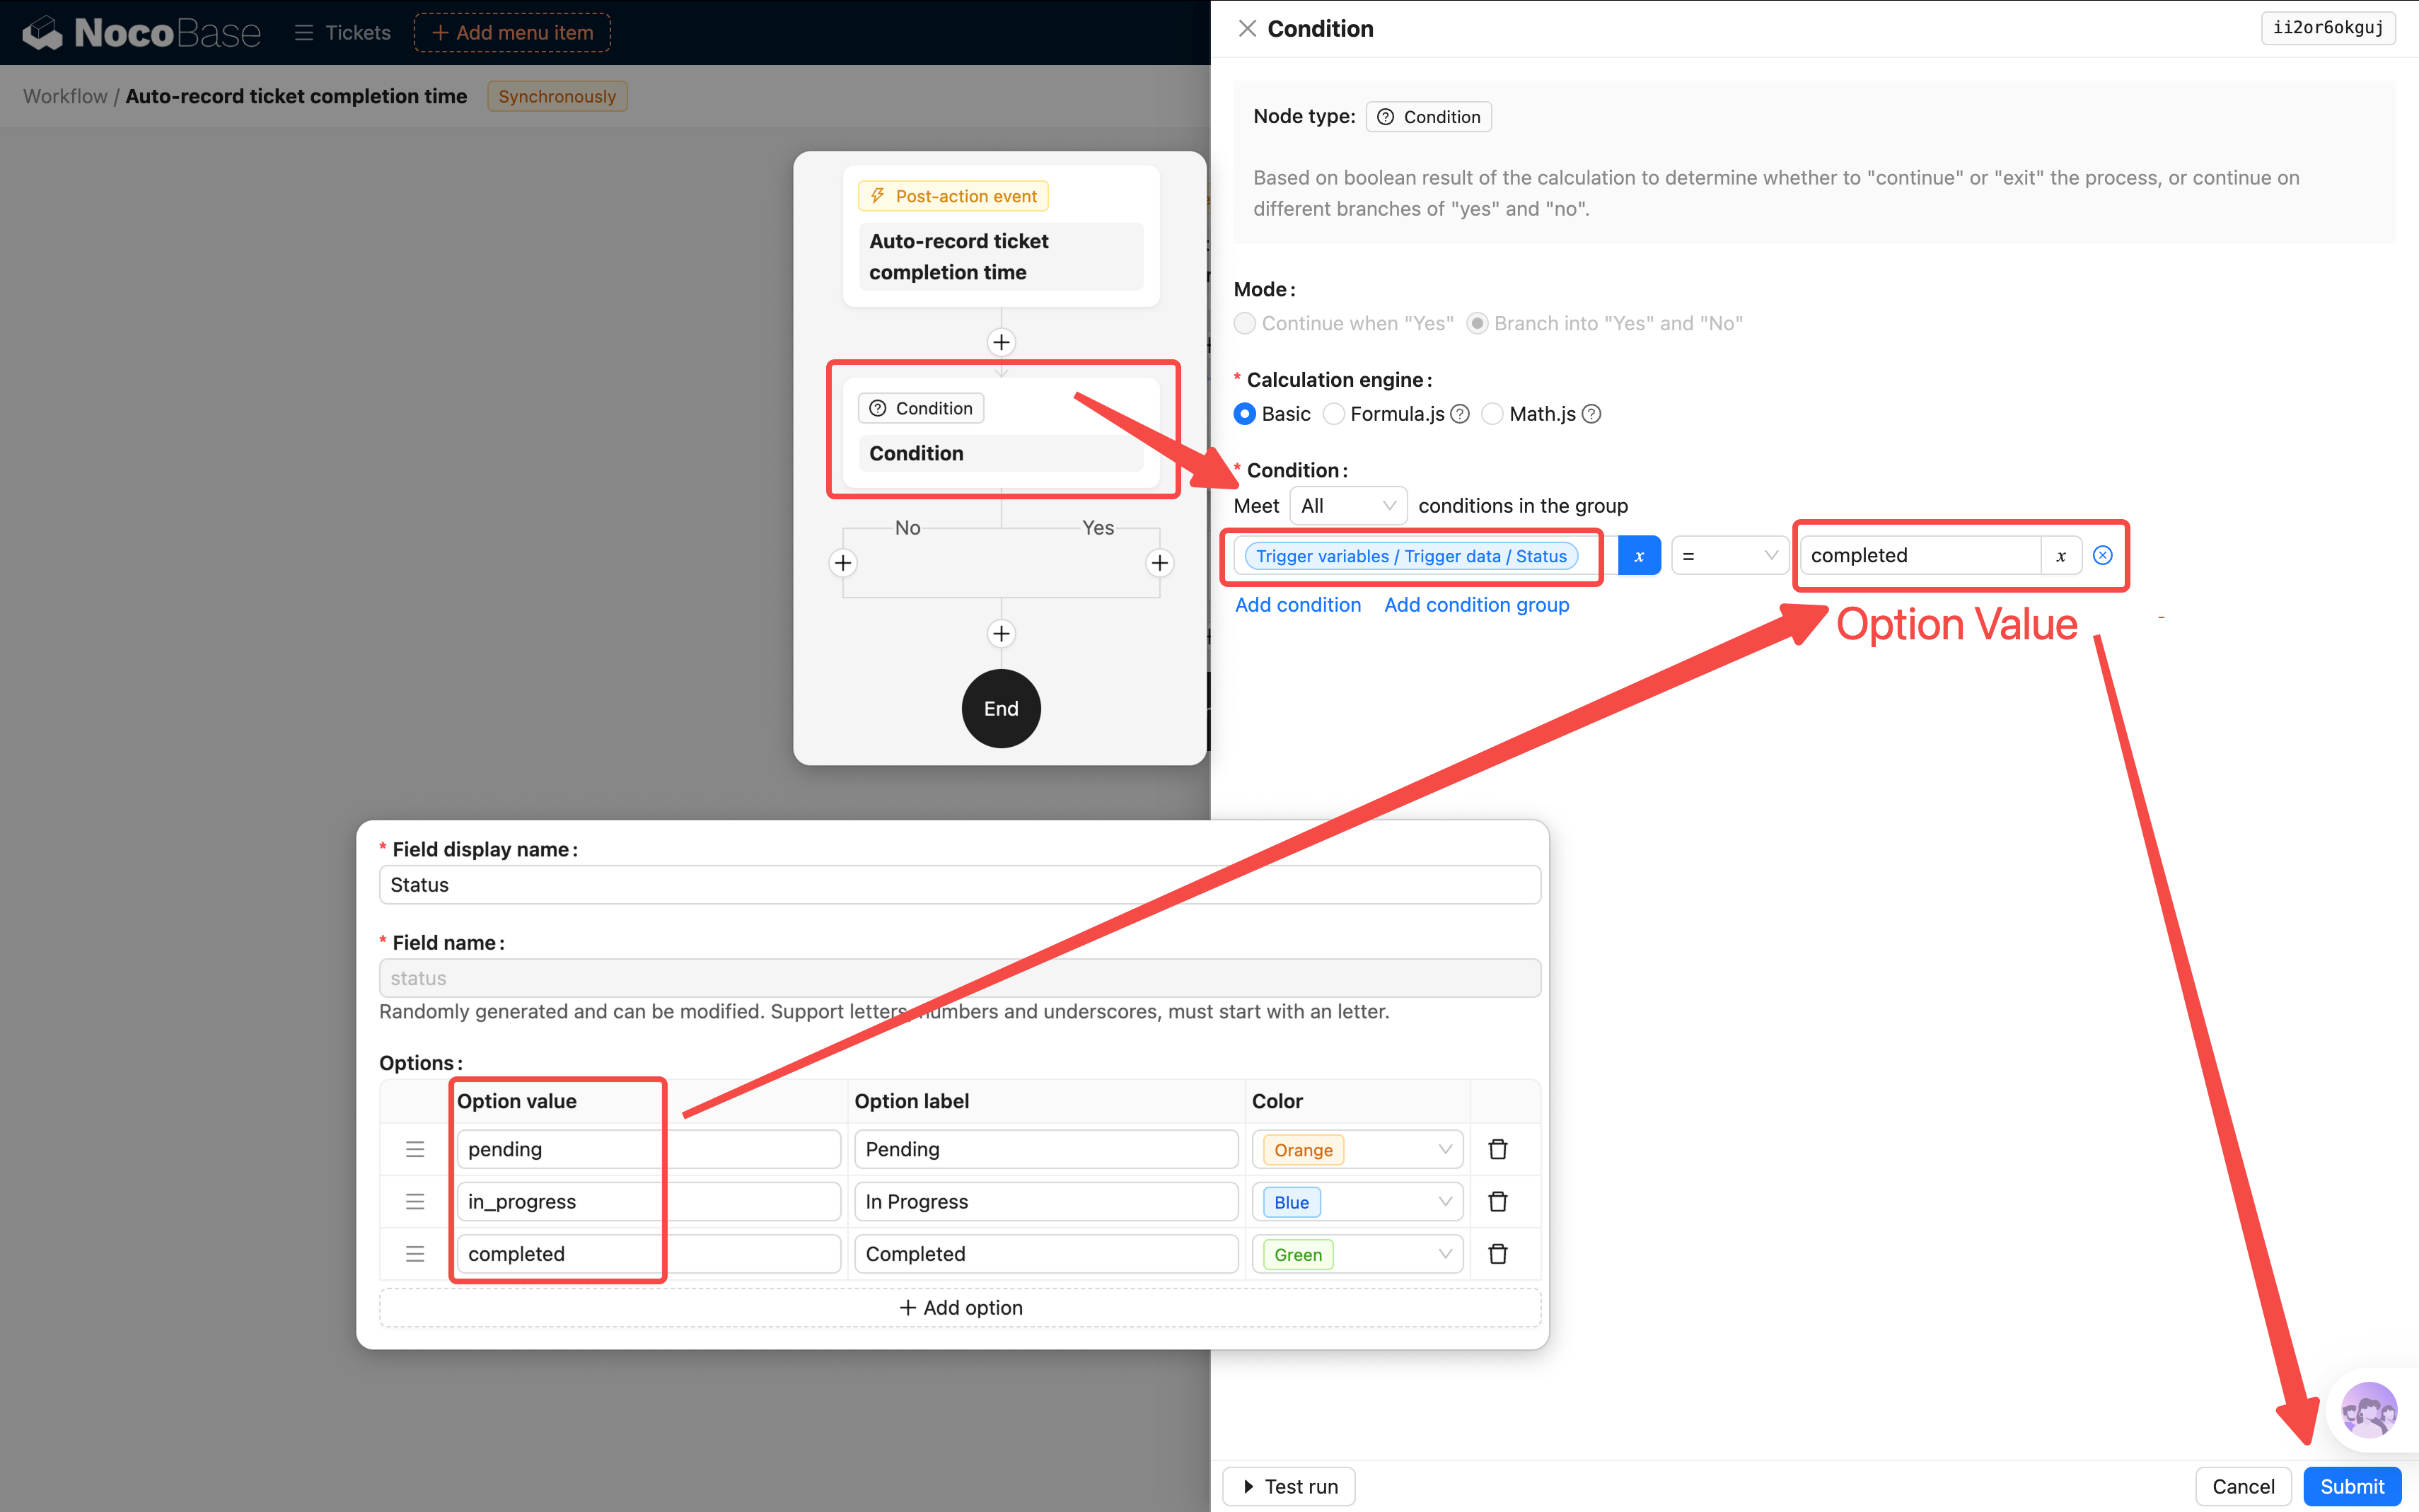
Task: Delete the pending option row
Action: click(x=1497, y=1149)
